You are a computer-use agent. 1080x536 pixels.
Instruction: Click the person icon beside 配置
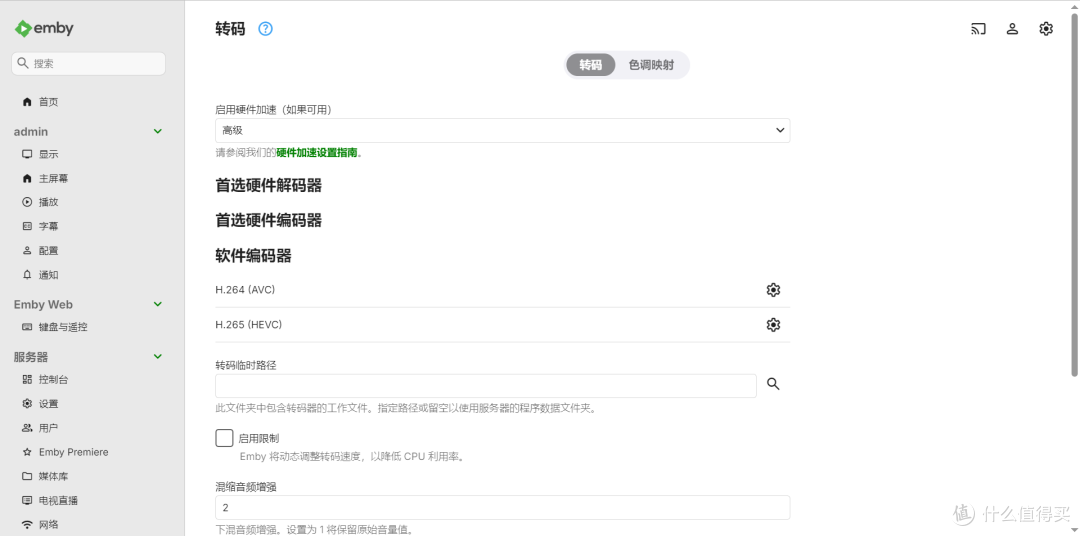[x=27, y=251]
